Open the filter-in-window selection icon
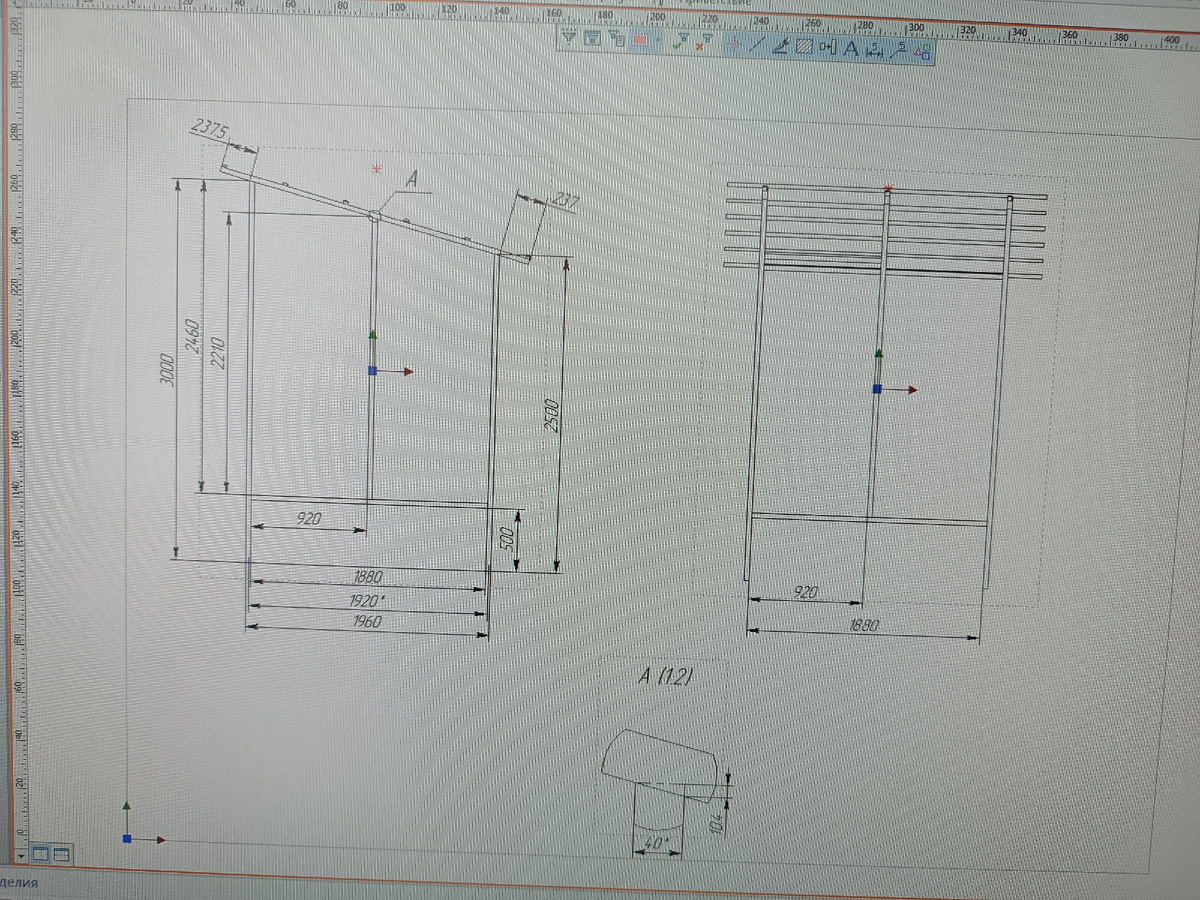This screenshot has height=900, width=1200. (592, 37)
